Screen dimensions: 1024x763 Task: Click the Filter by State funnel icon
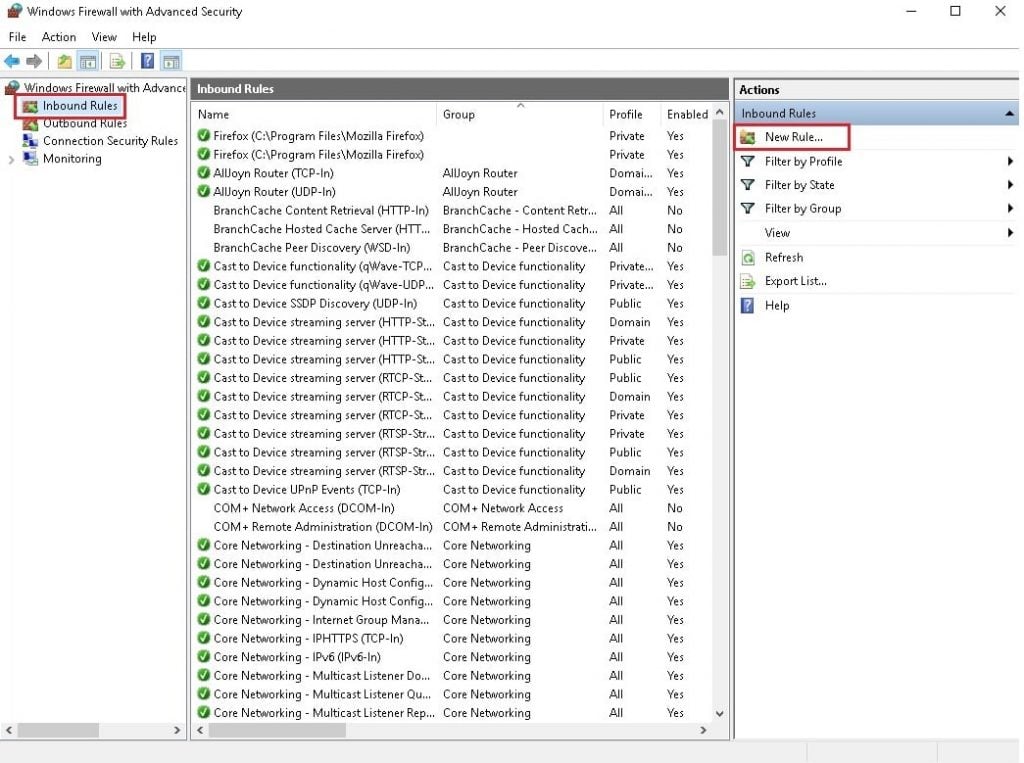click(x=748, y=185)
